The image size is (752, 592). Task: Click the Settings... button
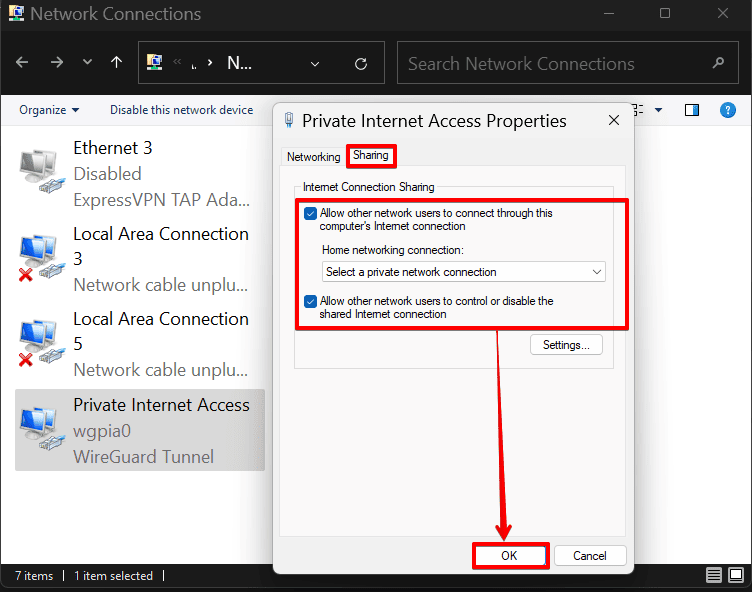point(566,345)
